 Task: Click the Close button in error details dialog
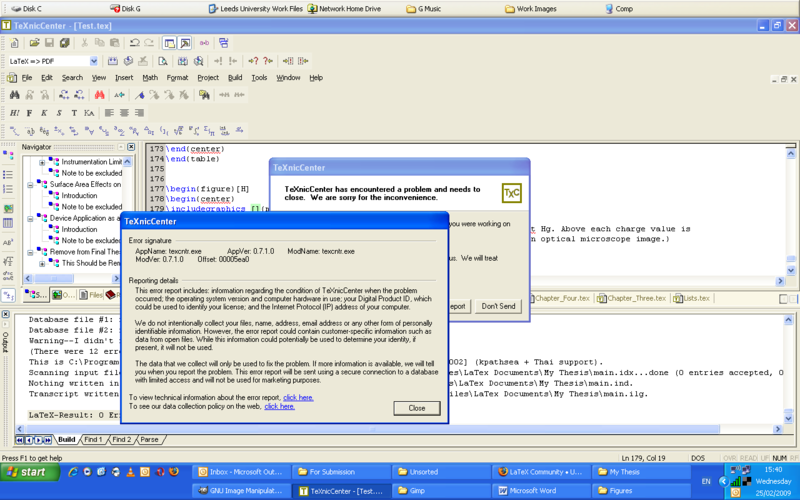click(416, 408)
